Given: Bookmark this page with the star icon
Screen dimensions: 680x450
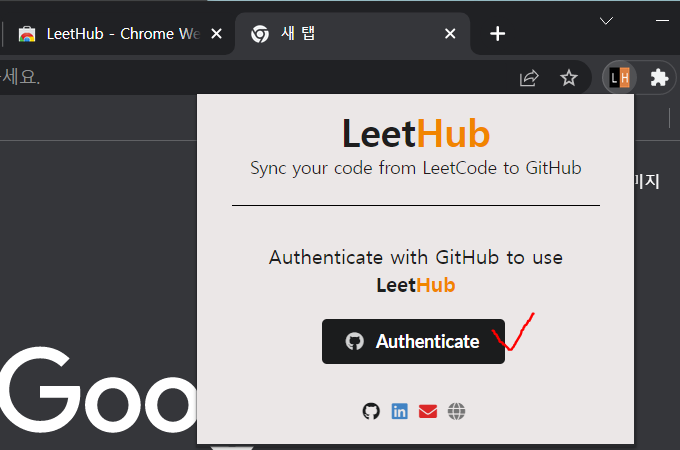Looking at the screenshot, I should tap(569, 78).
